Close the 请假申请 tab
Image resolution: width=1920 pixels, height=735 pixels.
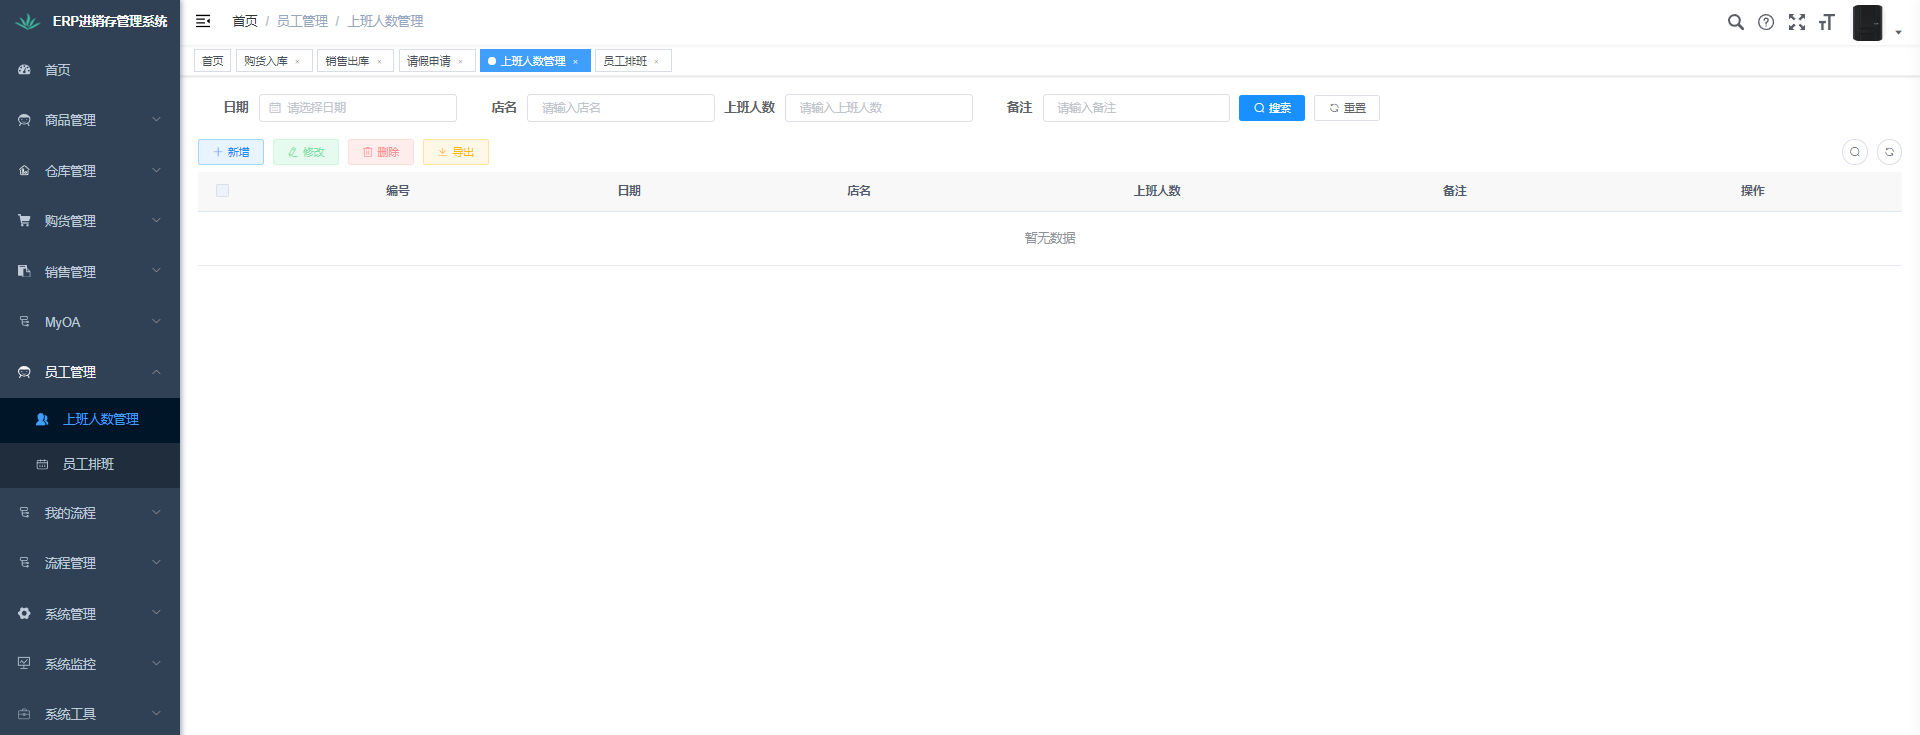point(461,62)
